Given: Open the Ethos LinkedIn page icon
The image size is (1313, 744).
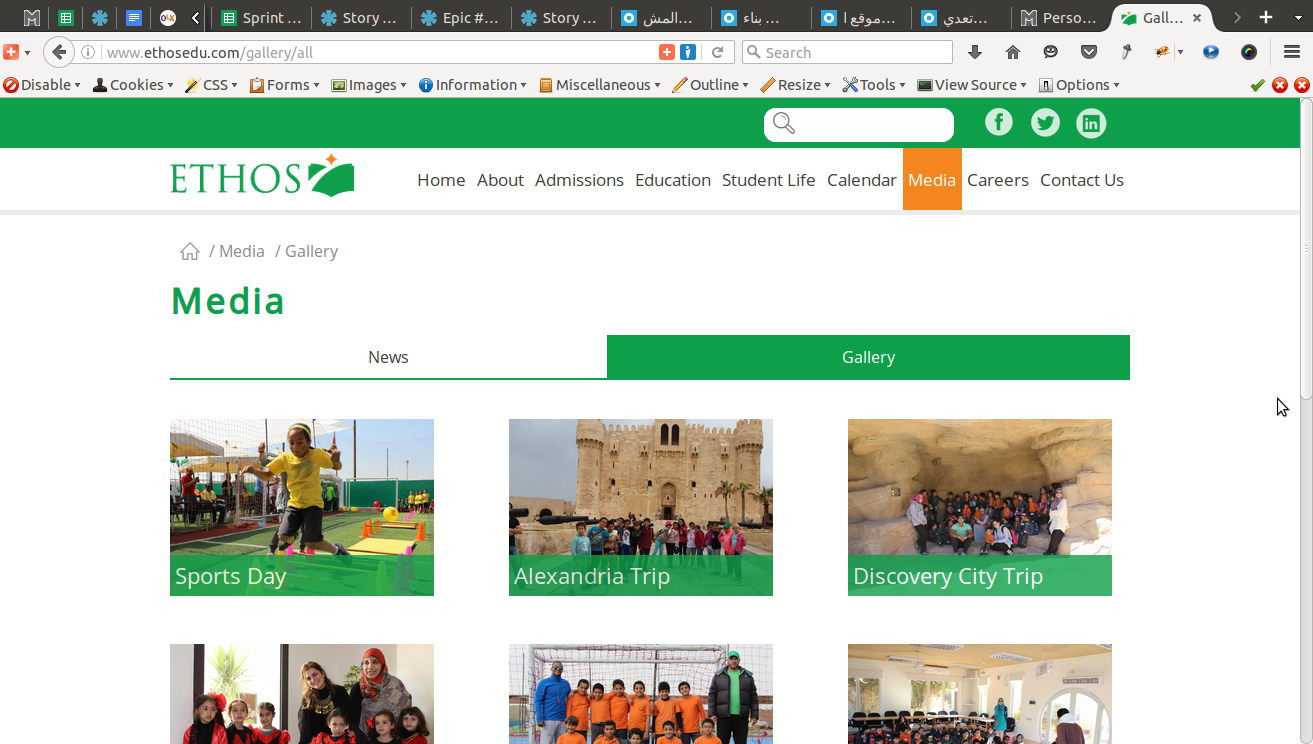Looking at the screenshot, I should [x=1091, y=123].
